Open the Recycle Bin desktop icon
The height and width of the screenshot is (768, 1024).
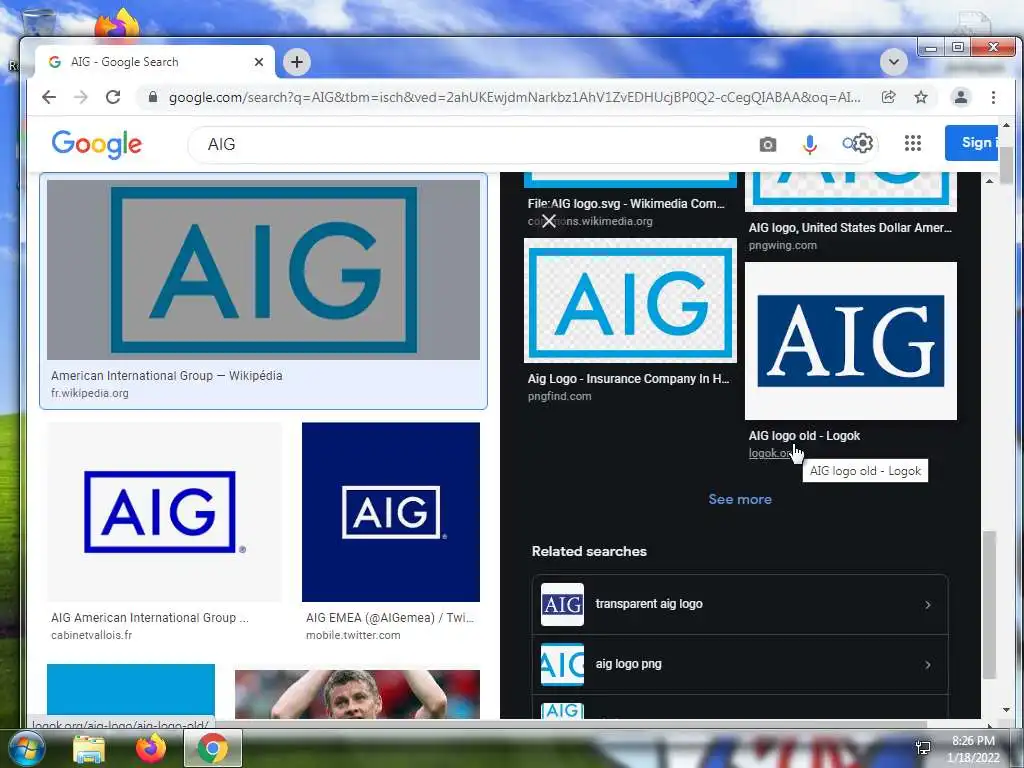click(38, 23)
